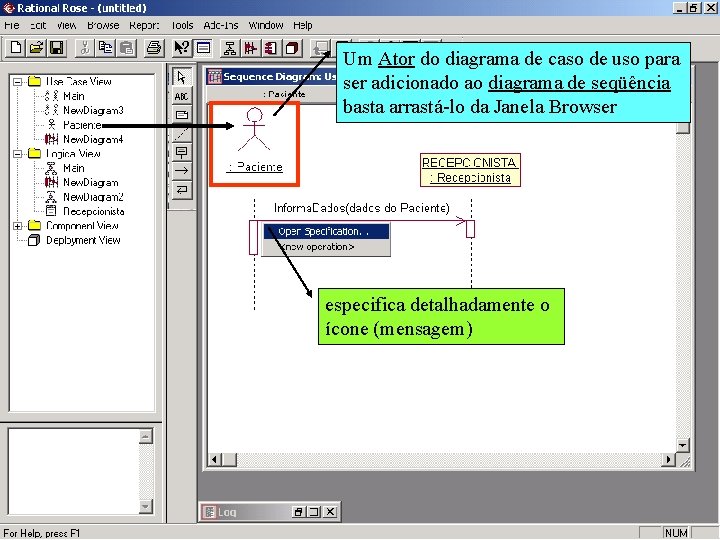Click the New model toolbar icon
The width and height of the screenshot is (720, 540).
[x=16, y=48]
